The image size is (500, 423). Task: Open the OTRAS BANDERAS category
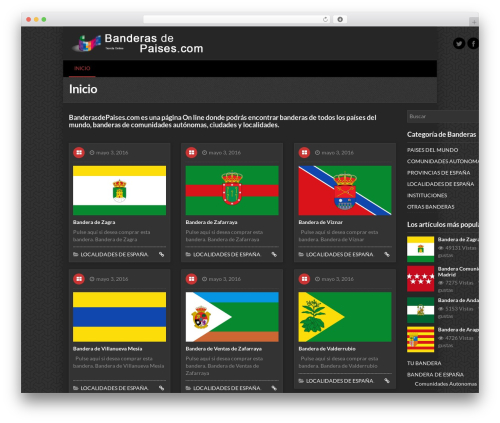pos(430,207)
